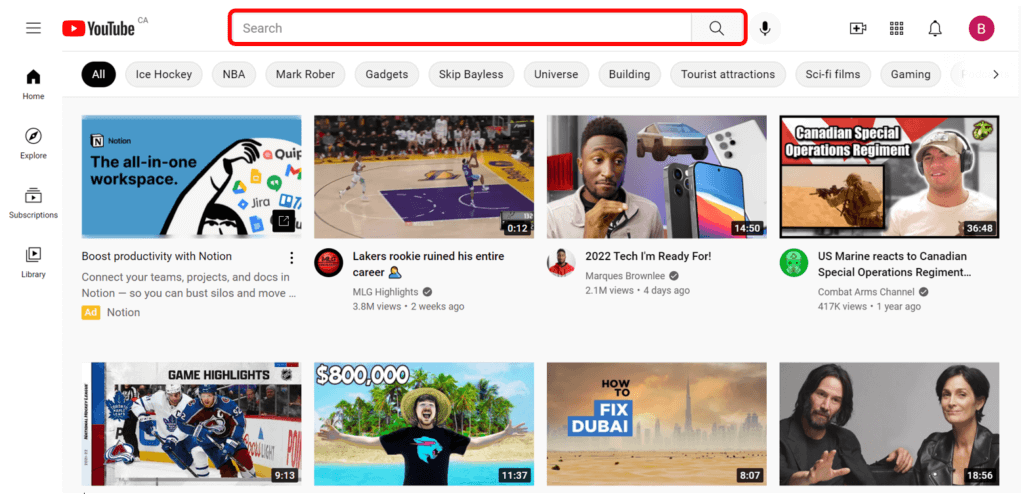Go to Home in sidebar
This screenshot has width=1024, height=494.
pos(33,85)
